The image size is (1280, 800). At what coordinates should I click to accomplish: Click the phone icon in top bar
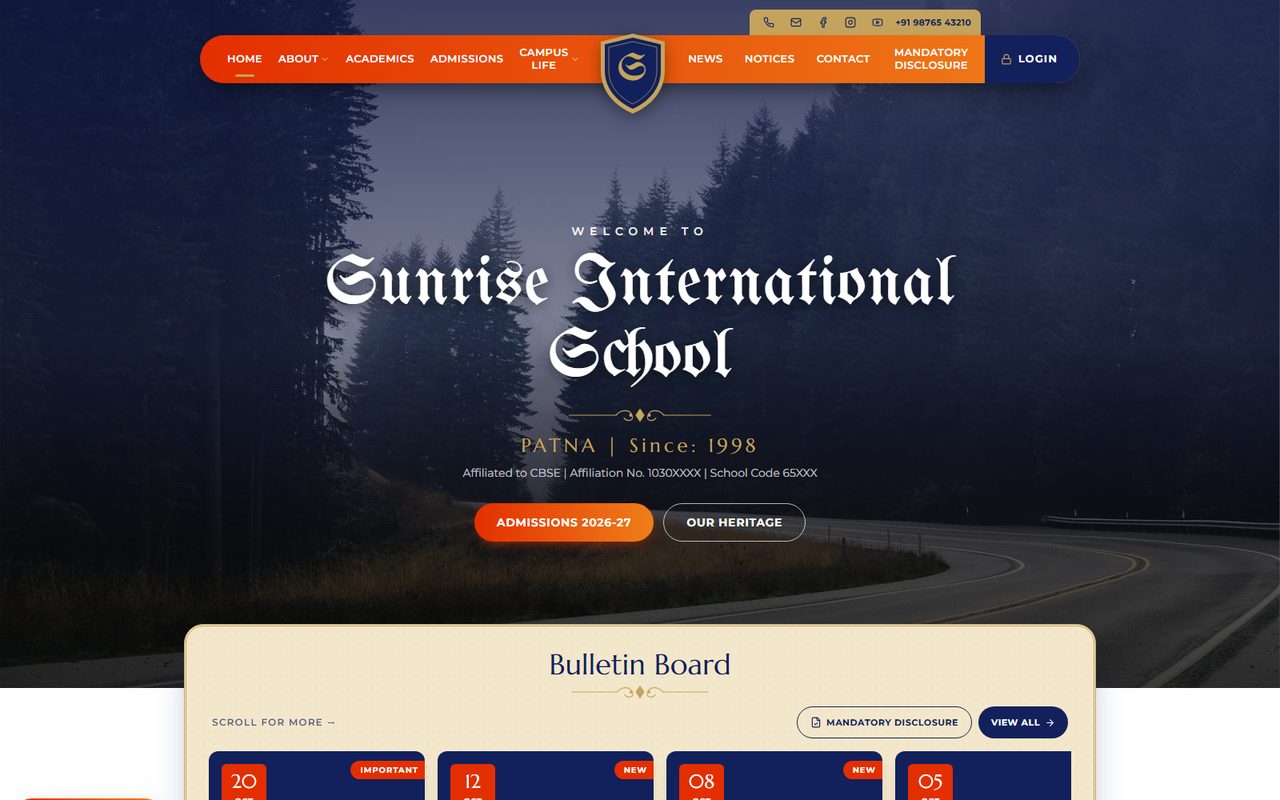[x=768, y=22]
